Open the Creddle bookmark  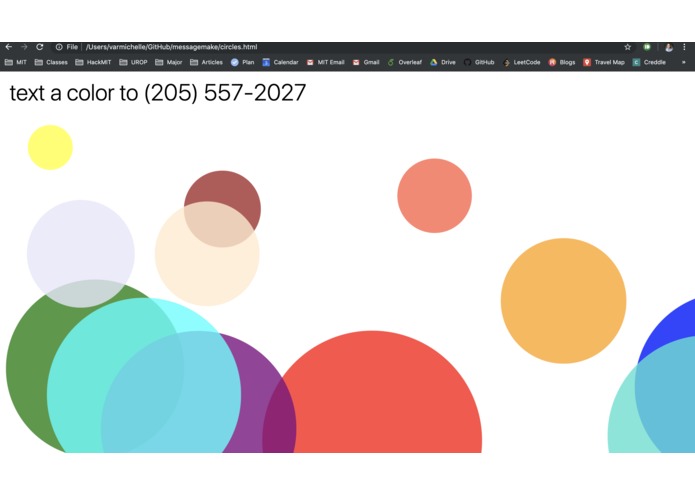point(649,62)
